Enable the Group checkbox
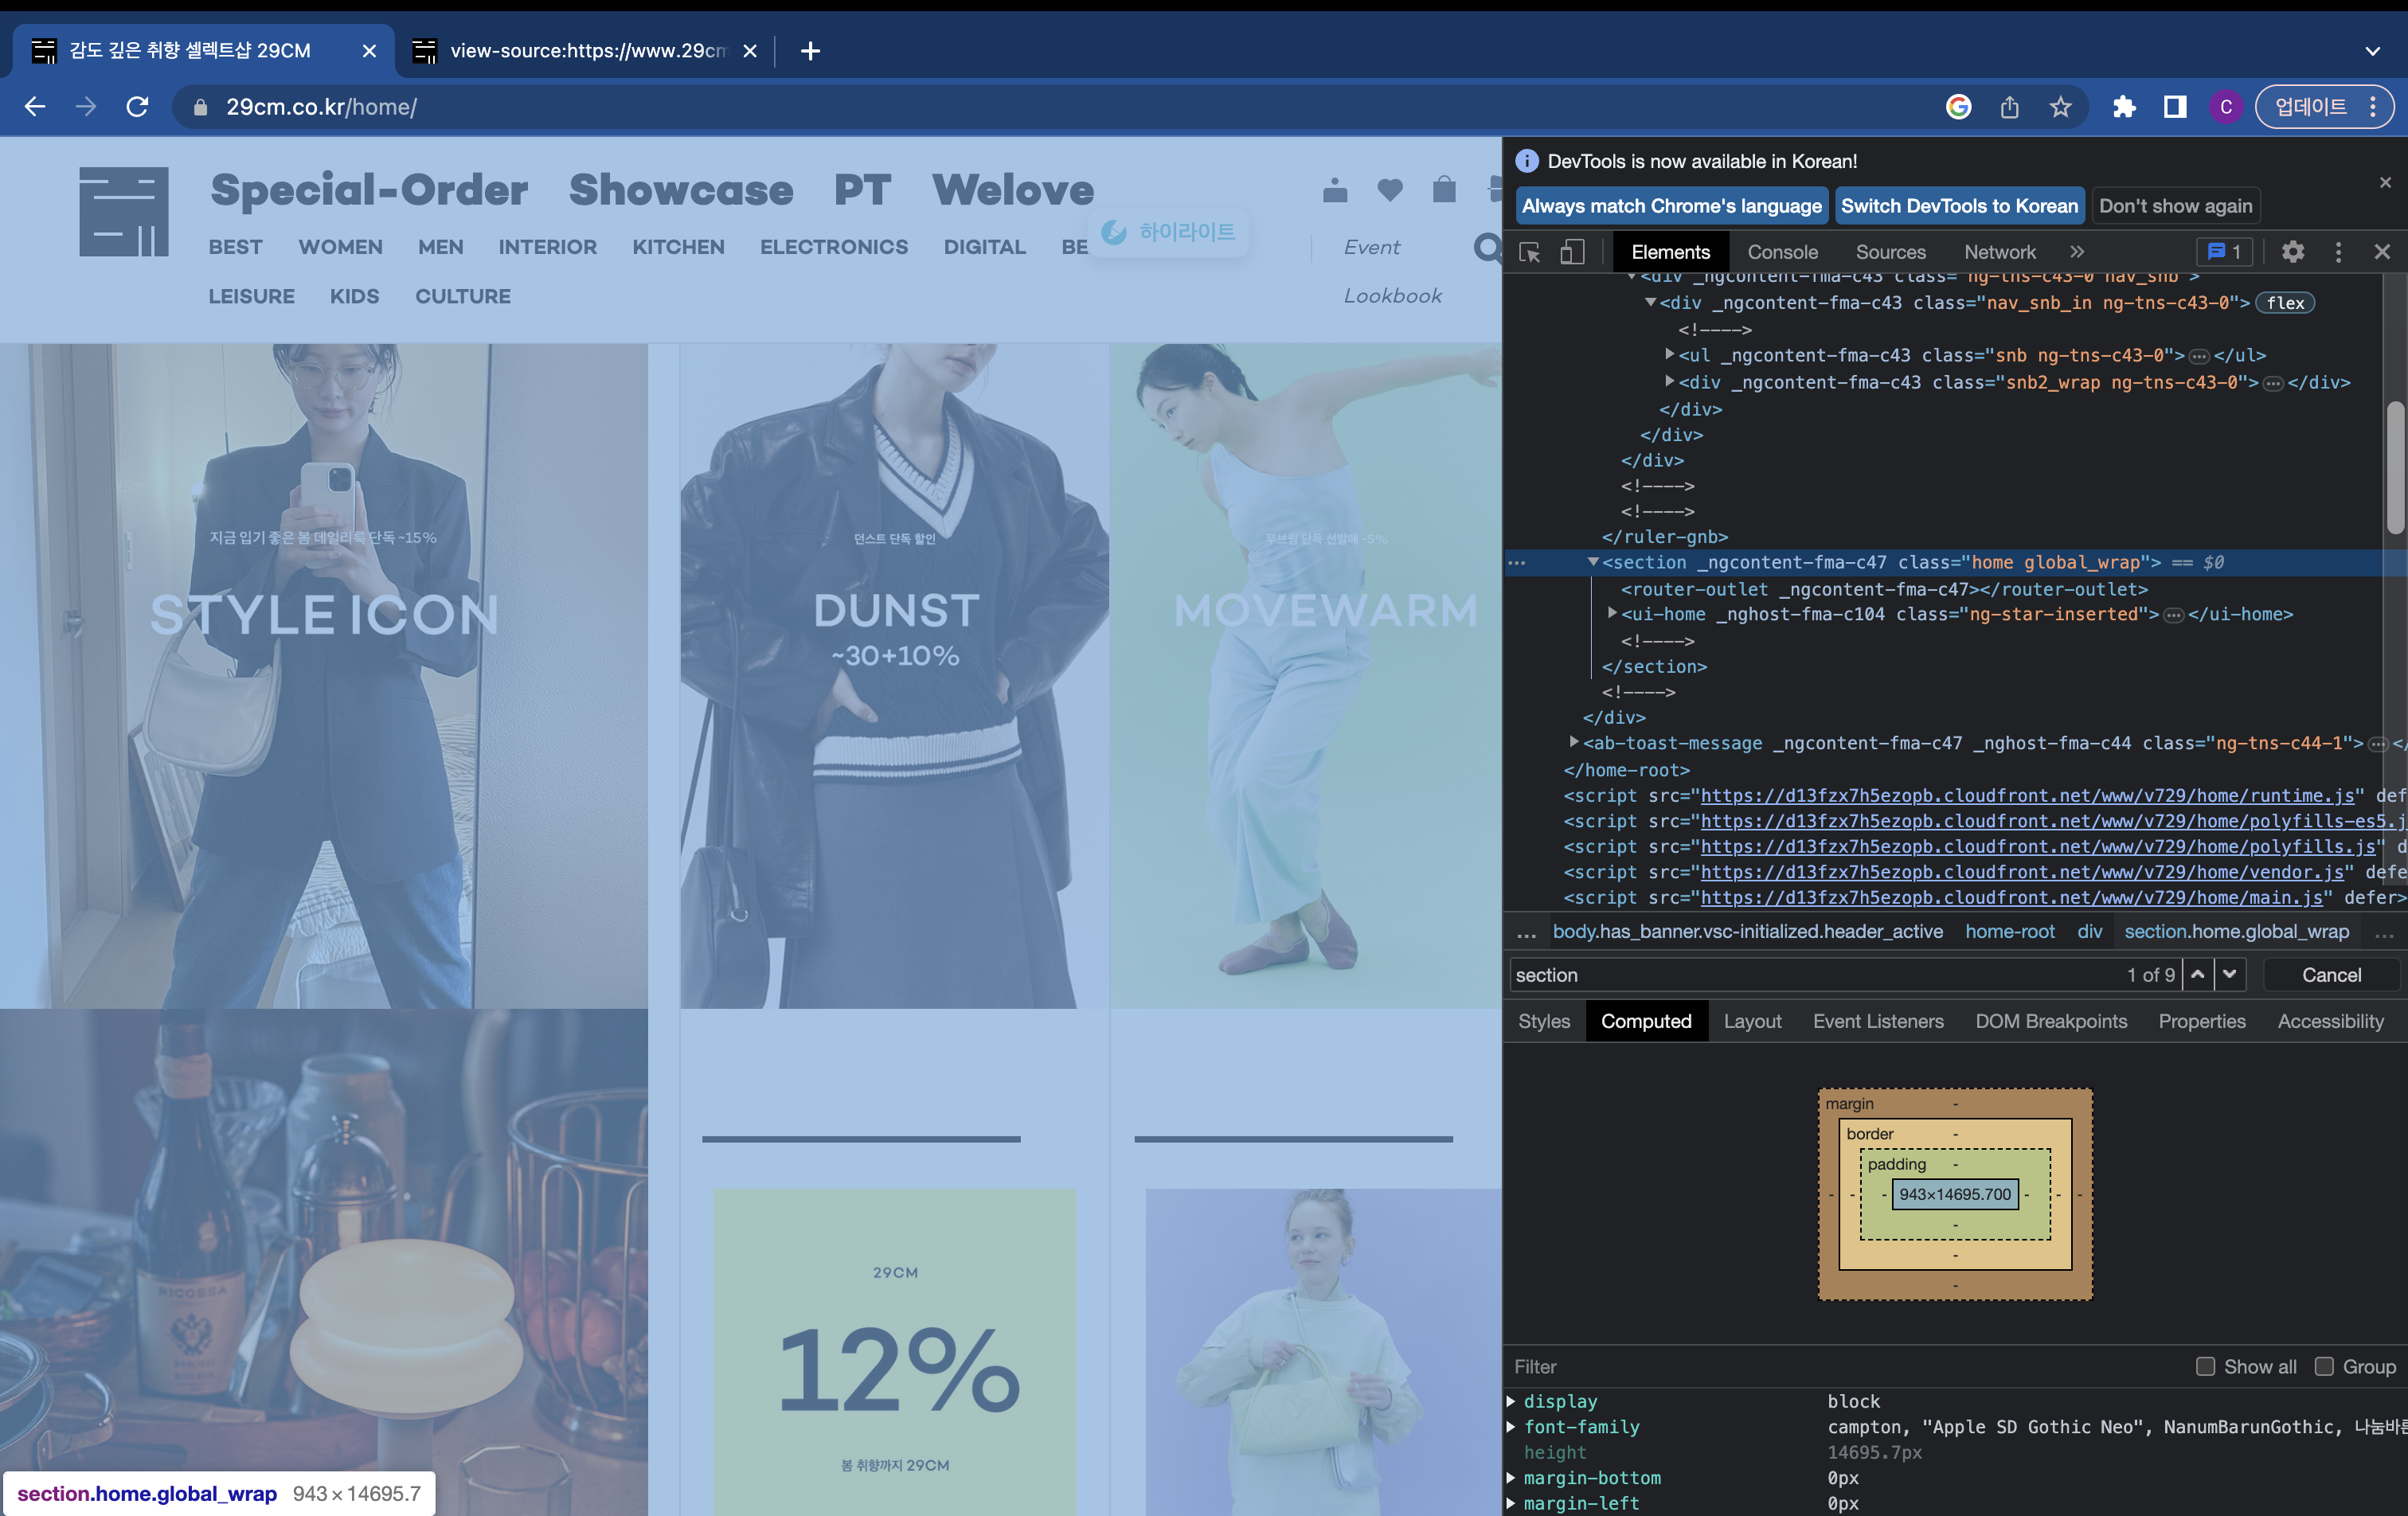The image size is (2408, 1516). (x=2324, y=1366)
